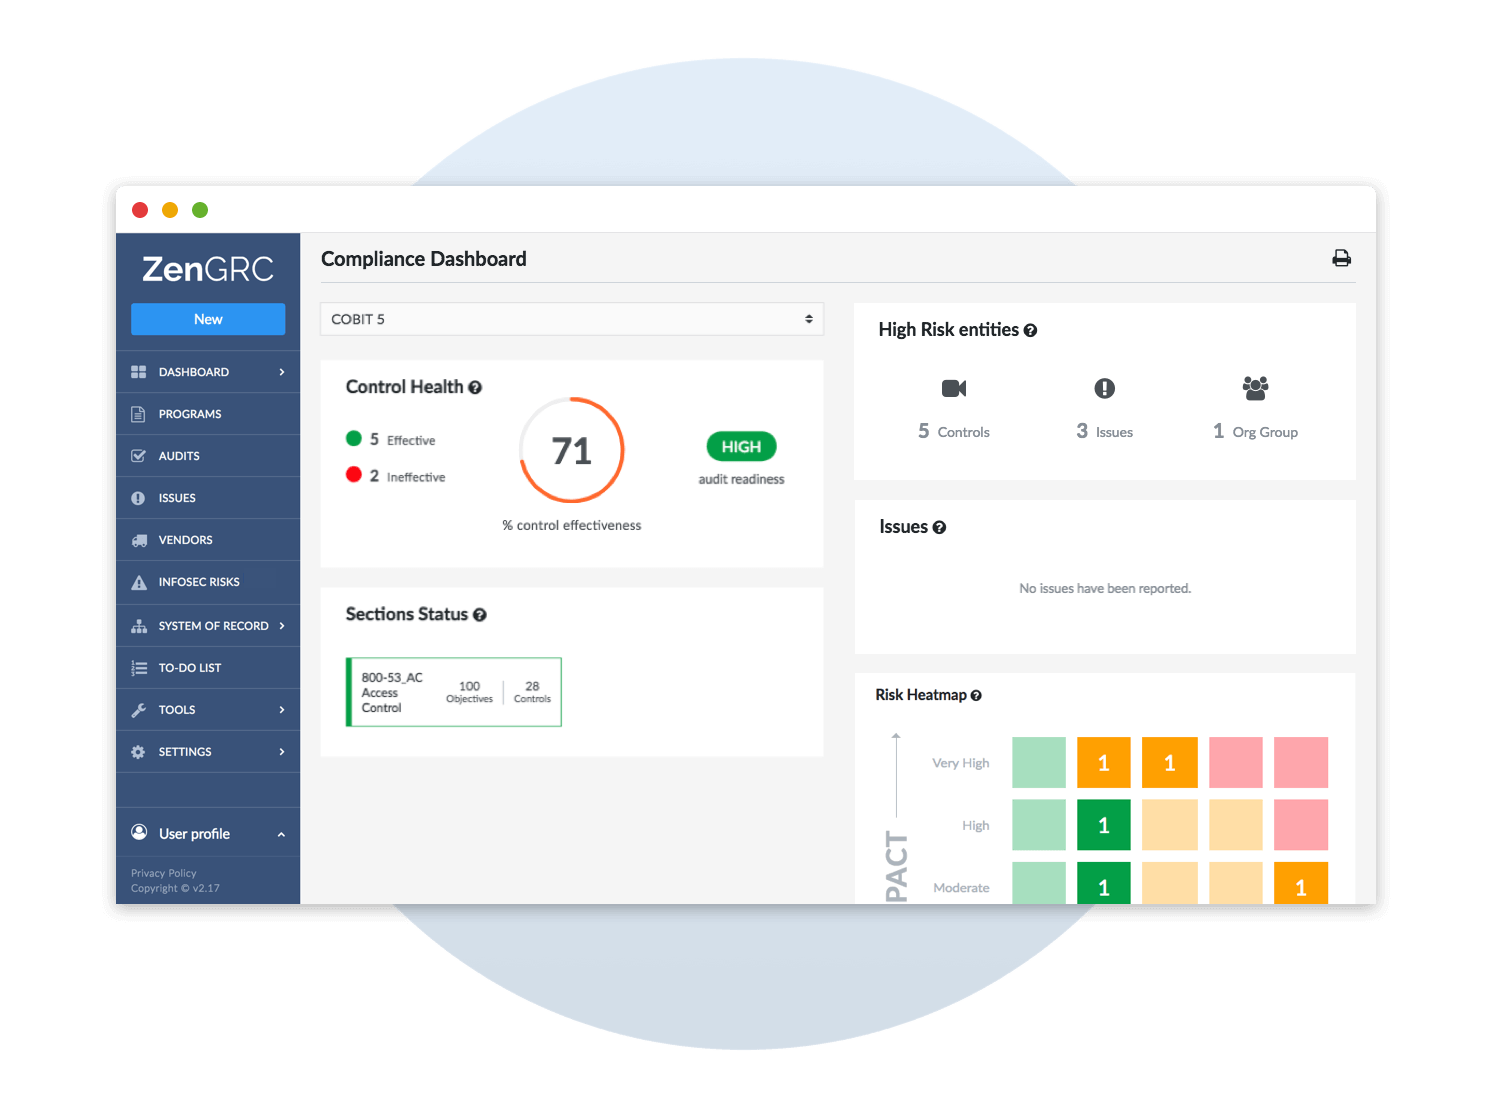Open the 800-53_AC Access Control section card

tap(454, 692)
